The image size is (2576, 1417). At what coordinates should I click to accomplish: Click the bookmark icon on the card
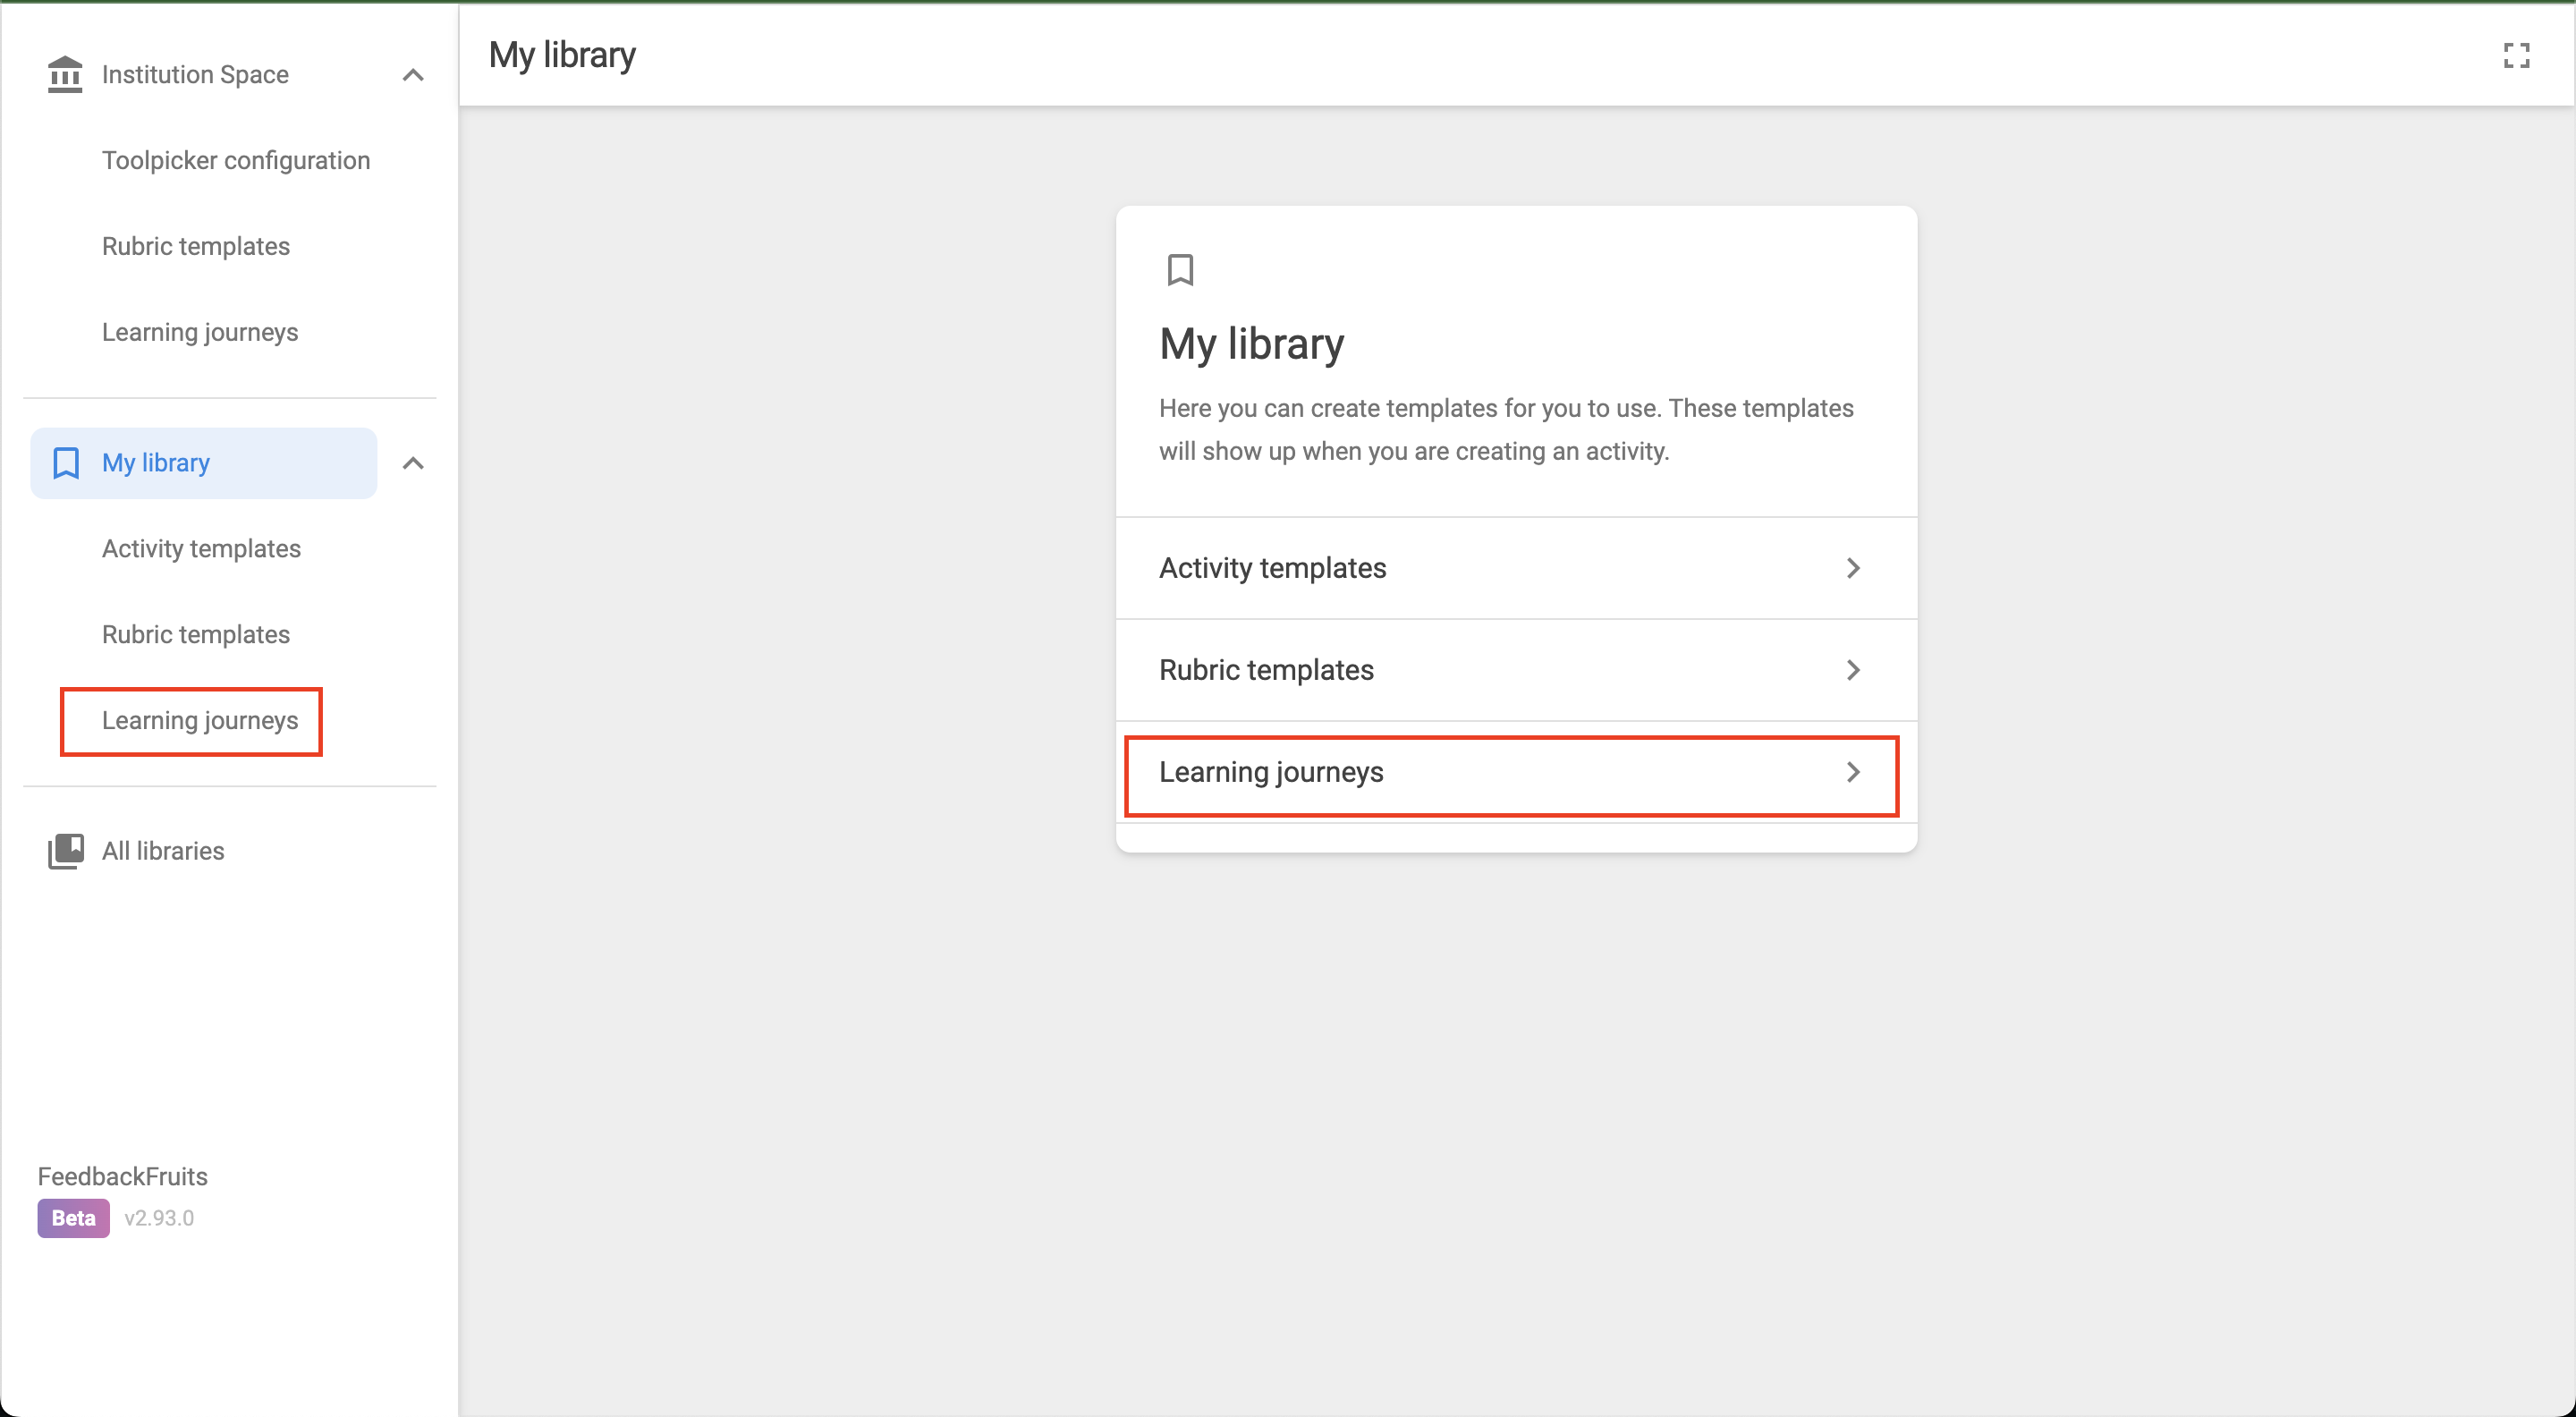click(x=1180, y=270)
